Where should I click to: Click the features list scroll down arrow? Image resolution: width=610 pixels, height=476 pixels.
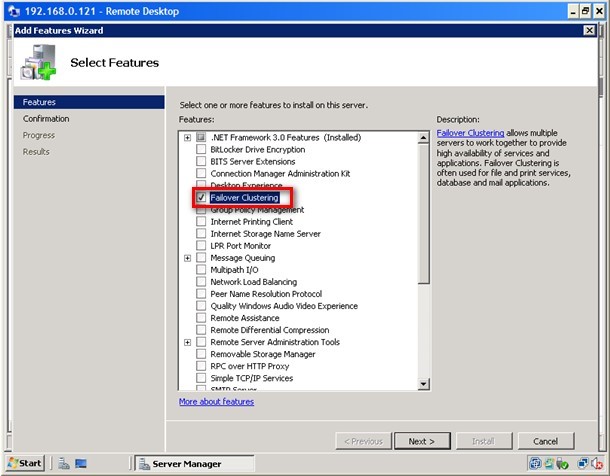click(423, 384)
